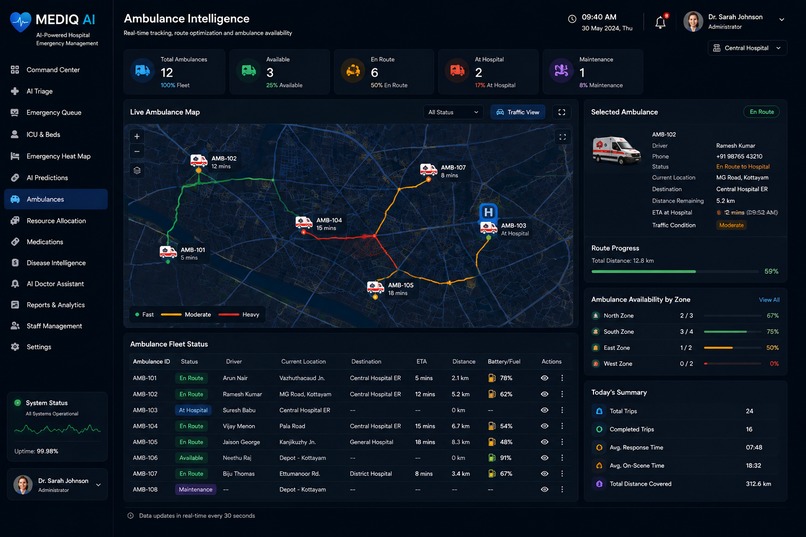This screenshot has width=806, height=537.
Task: Click the Route Progress bar
Action: click(x=676, y=271)
